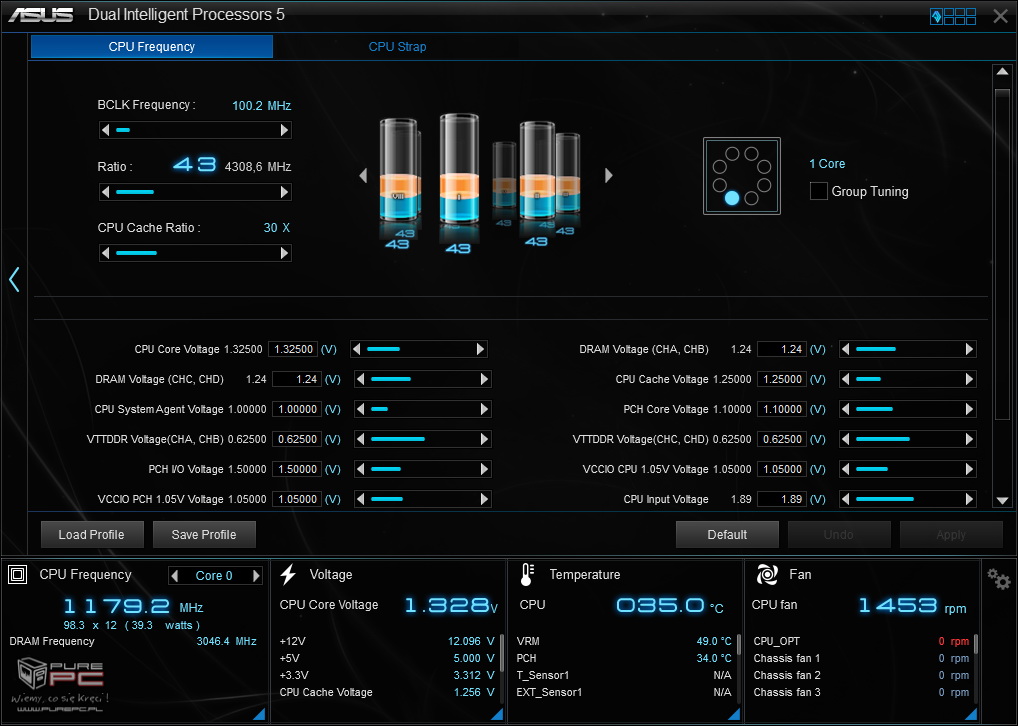Switch to the CPU Strap tab
The image size is (1018, 726).
coord(397,47)
